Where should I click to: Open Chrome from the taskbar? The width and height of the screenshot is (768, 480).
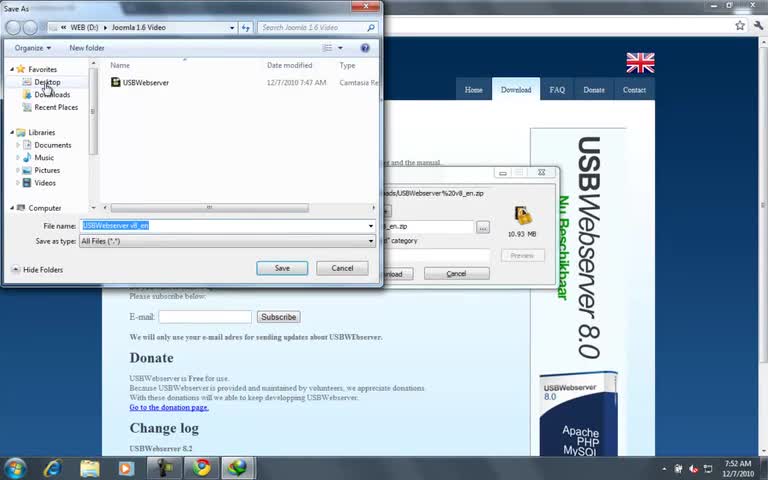coord(201,468)
